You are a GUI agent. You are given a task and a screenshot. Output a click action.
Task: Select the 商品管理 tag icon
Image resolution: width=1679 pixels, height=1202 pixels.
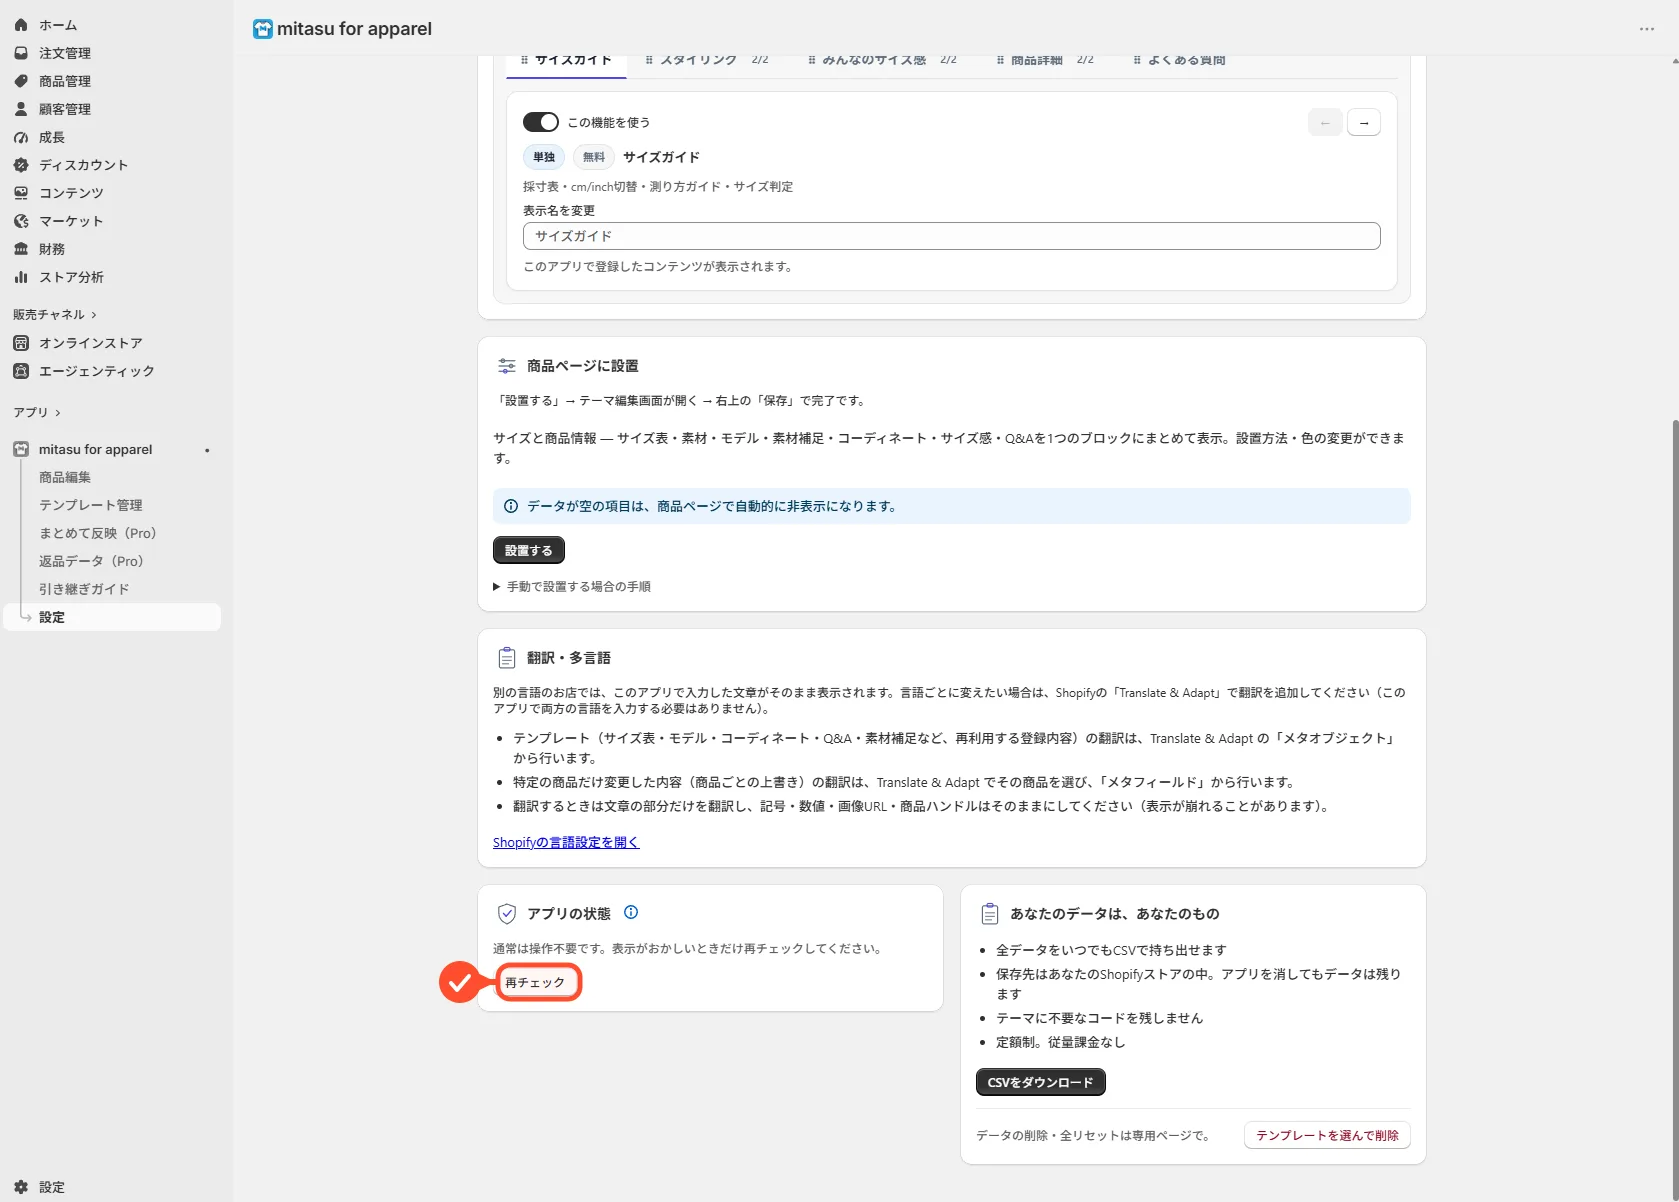[21, 81]
